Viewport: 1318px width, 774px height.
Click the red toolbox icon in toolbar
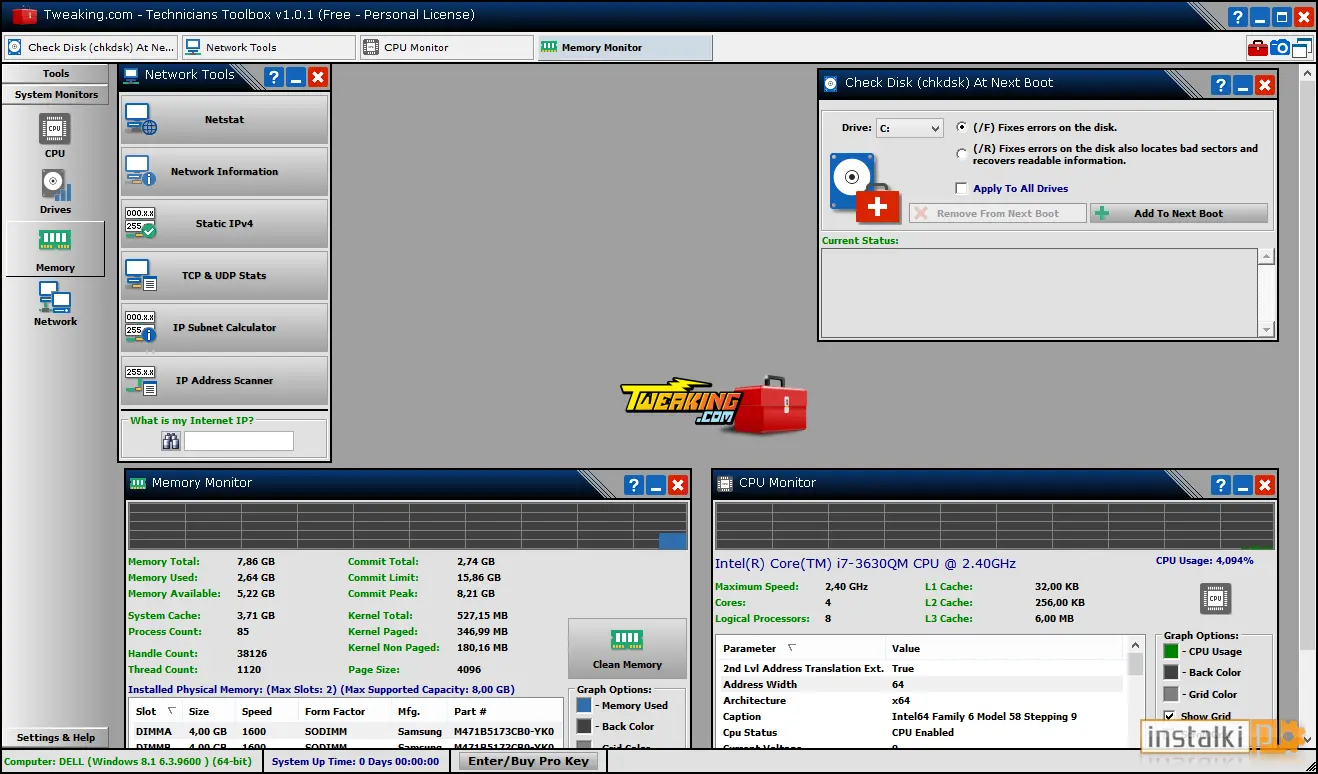1257,47
